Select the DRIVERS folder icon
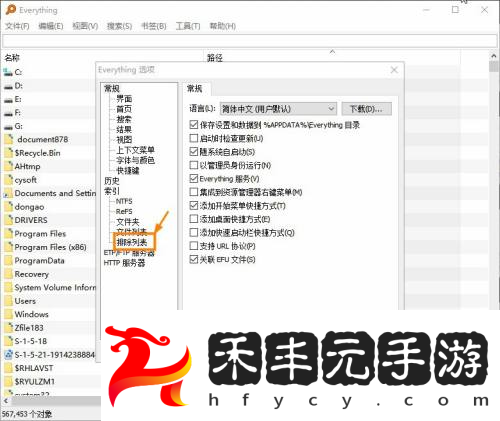The width and height of the screenshot is (500, 421). tap(9, 220)
